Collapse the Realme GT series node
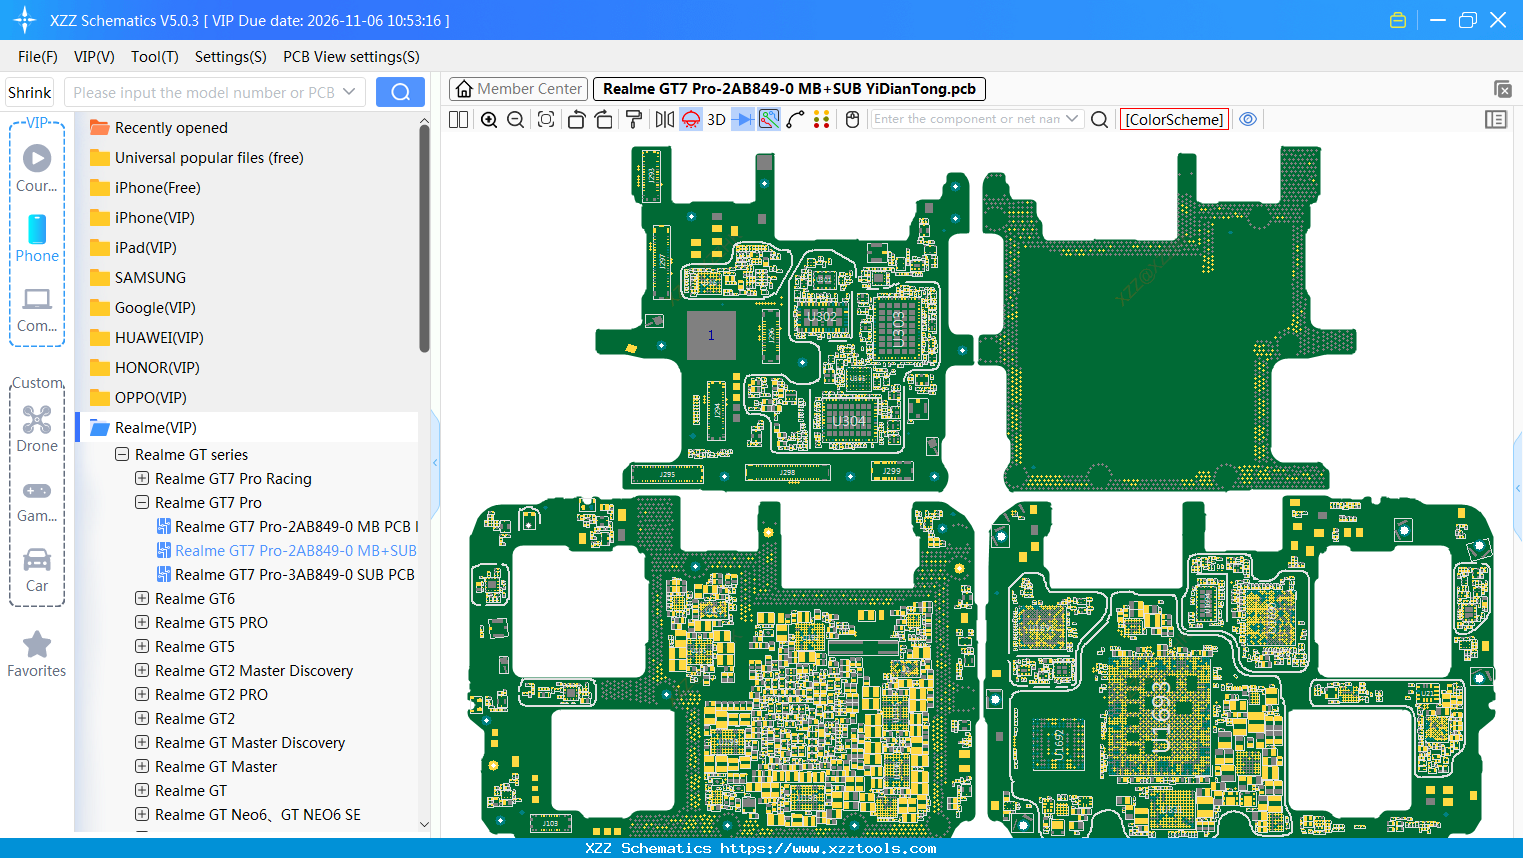1523x858 pixels. 122,454
